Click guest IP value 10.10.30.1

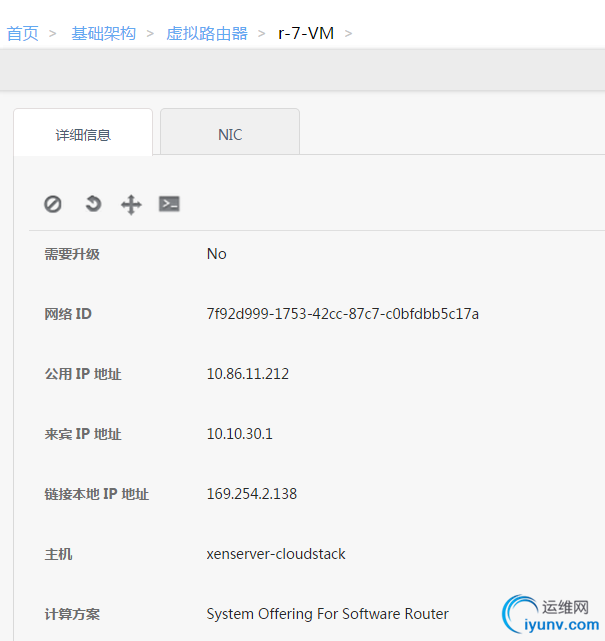click(240, 434)
